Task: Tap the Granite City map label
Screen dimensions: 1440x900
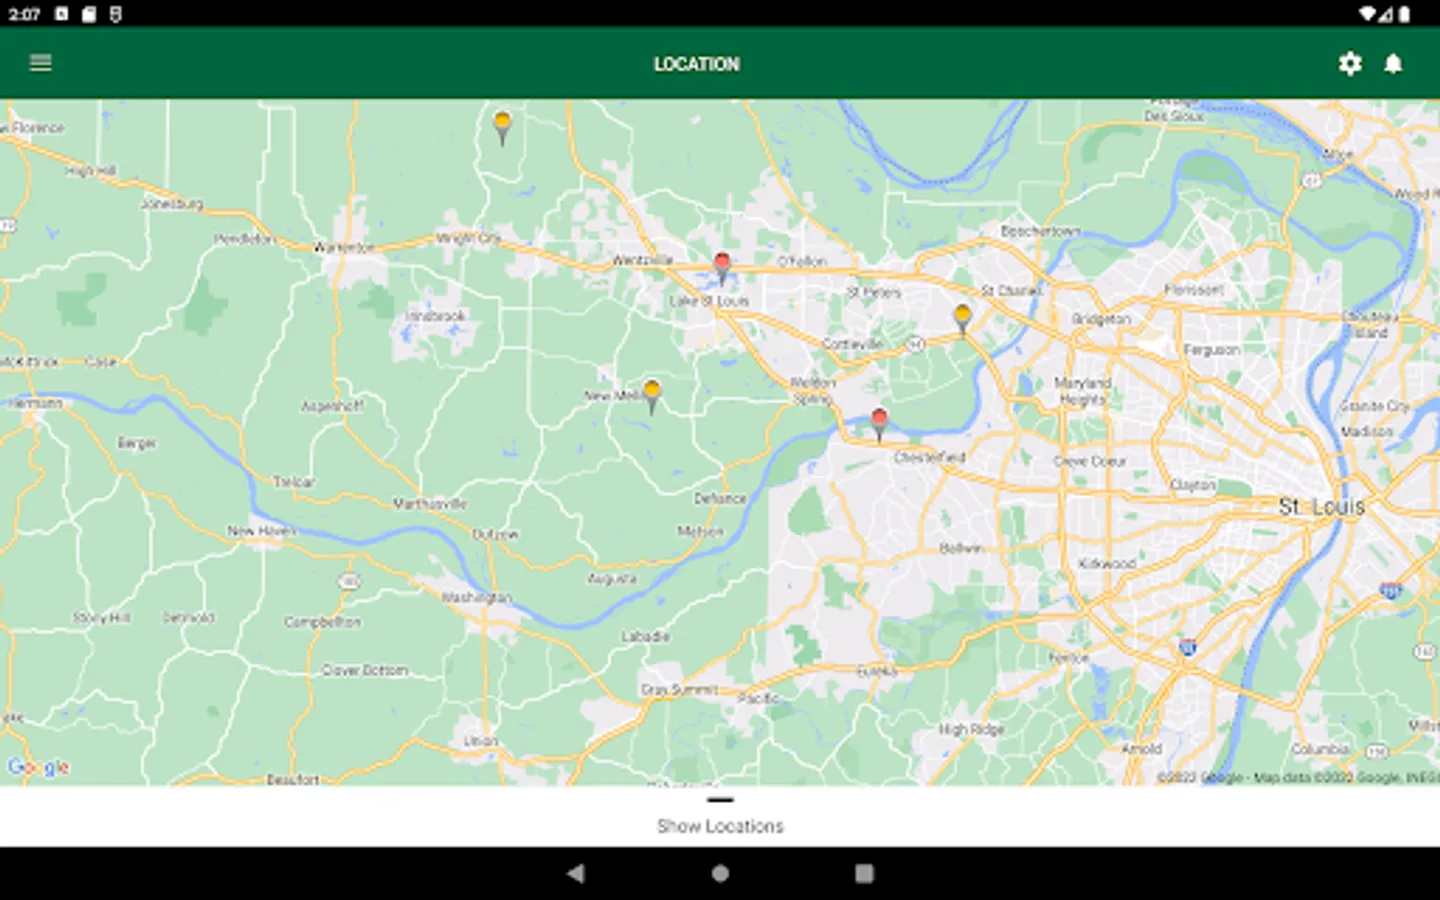Action: click(1375, 406)
